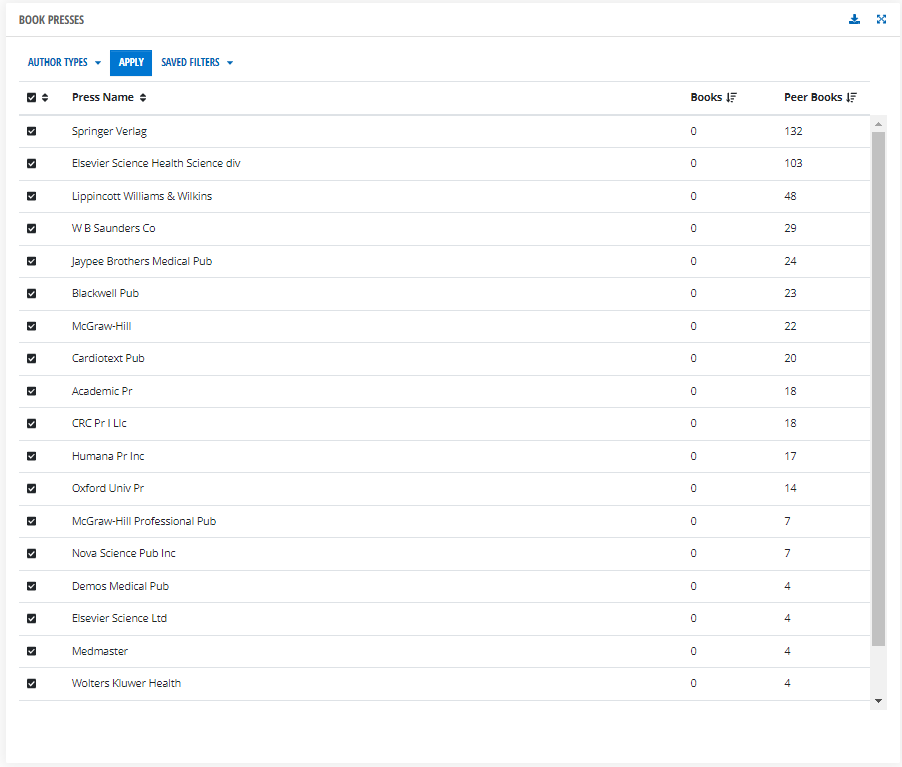The height and width of the screenshot is (767, 902).
Task: Select the W B Saunders Co name
Action: [113, 228]
